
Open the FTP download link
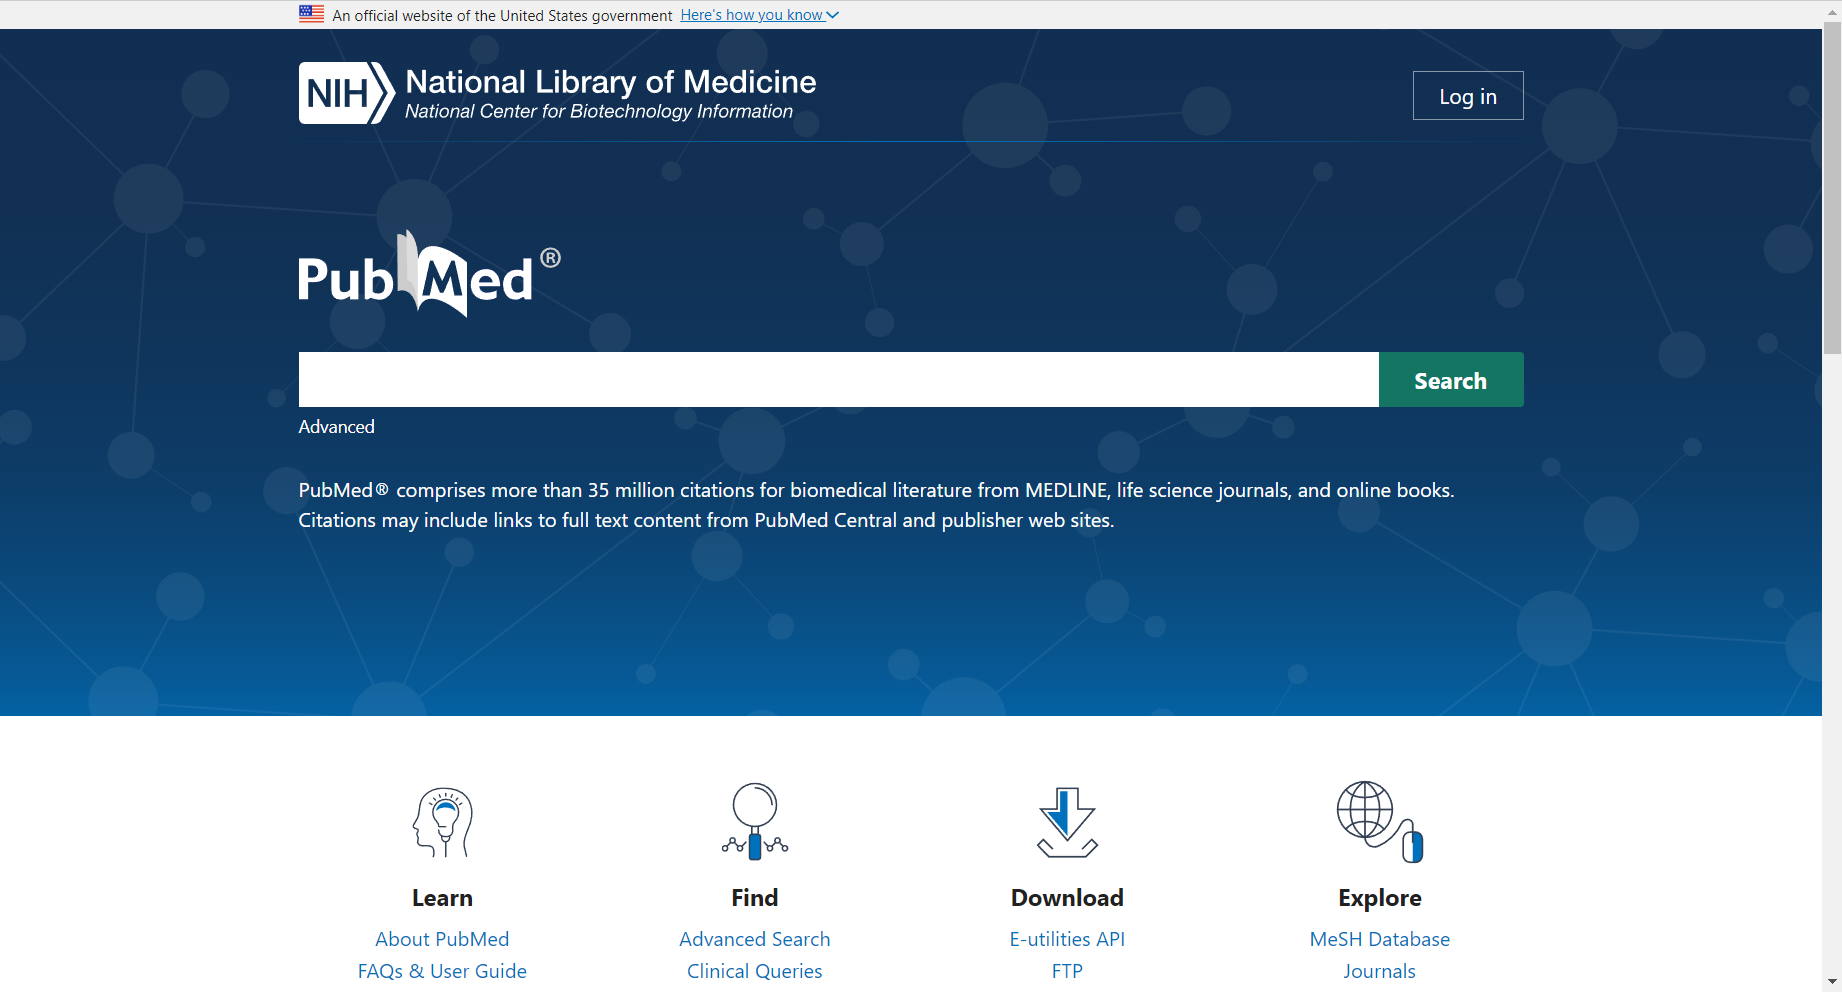point(1067,971)
